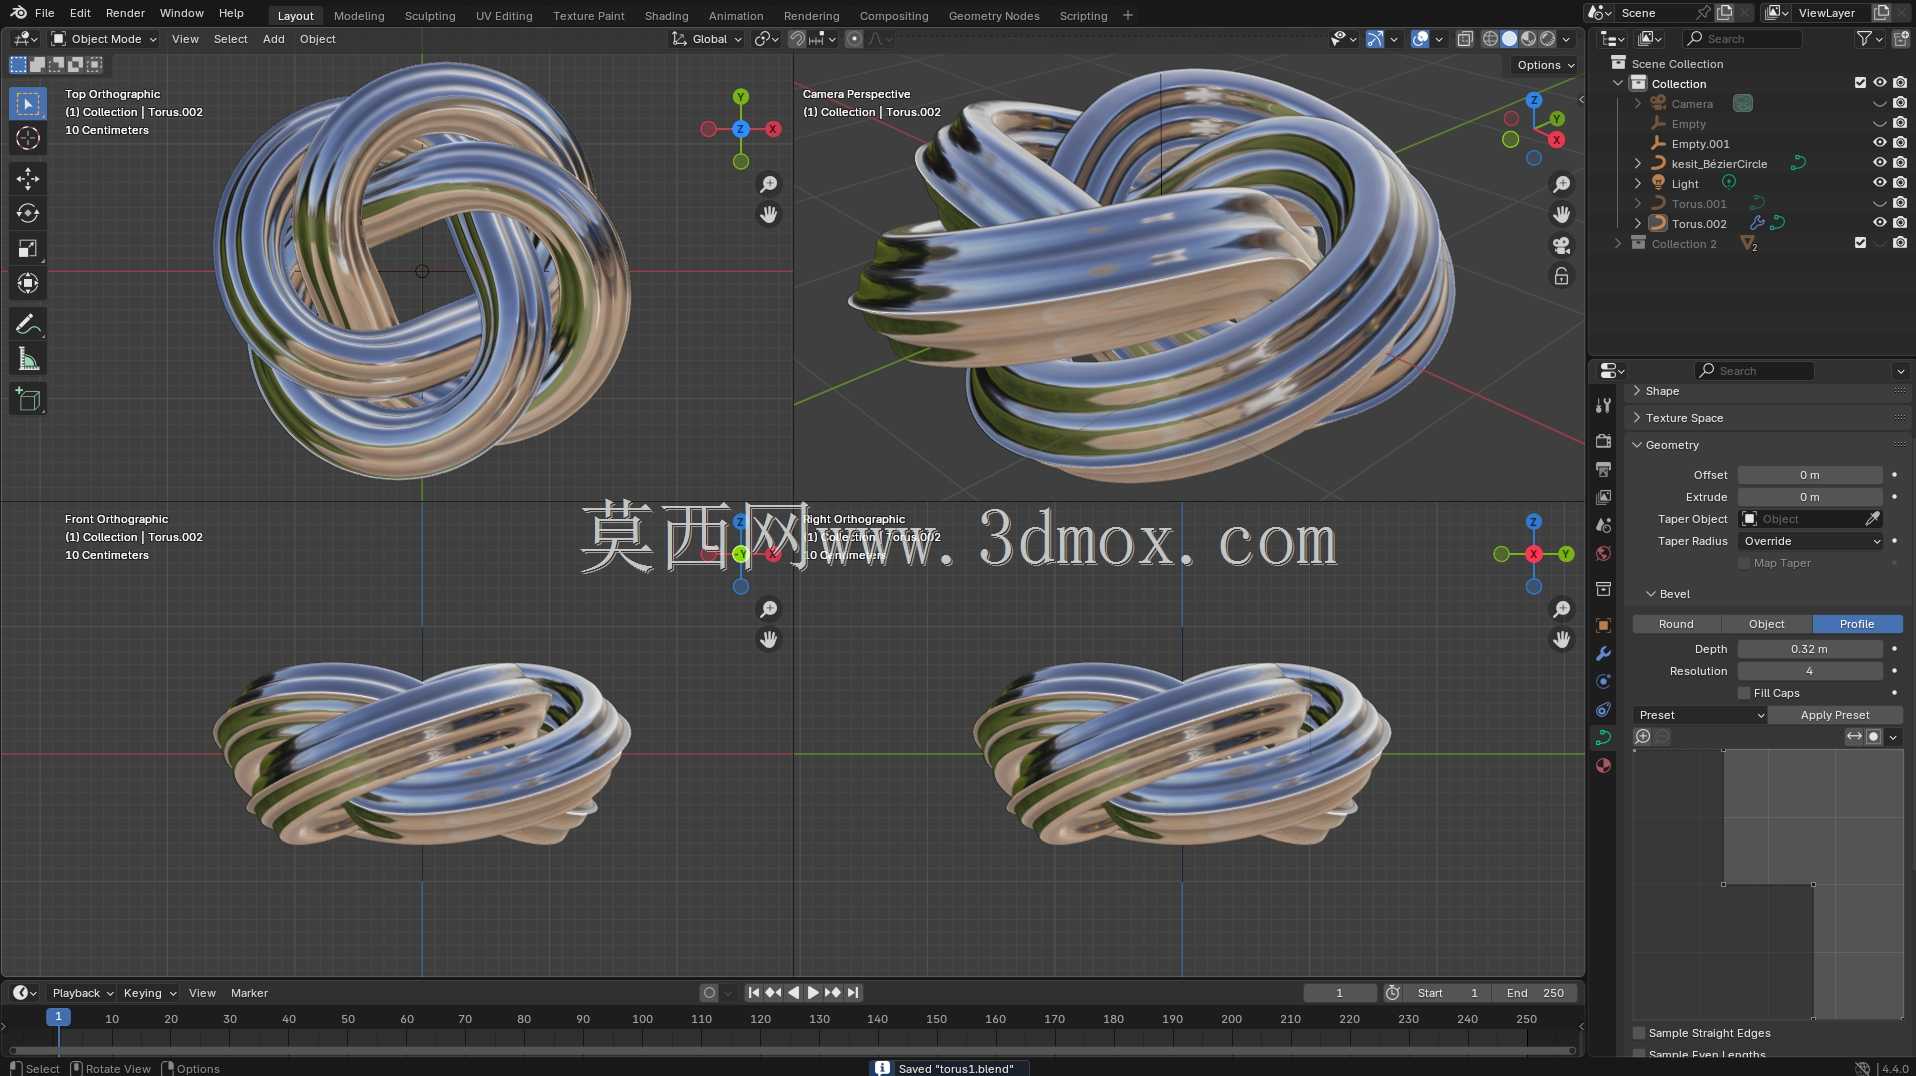Disable Camera in renders
This screenshot has width=1916, height=1076.
1900,103
